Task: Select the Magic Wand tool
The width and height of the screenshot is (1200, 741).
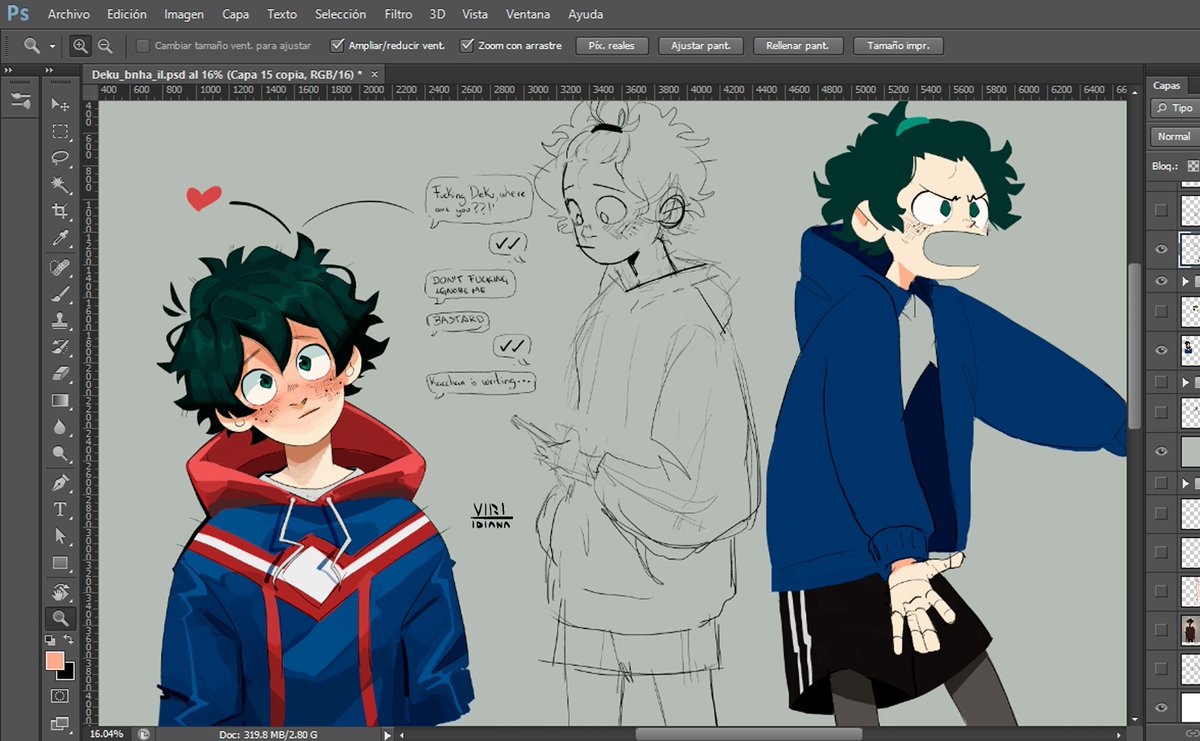Action: pyautogui.click(x=60, y=185)
